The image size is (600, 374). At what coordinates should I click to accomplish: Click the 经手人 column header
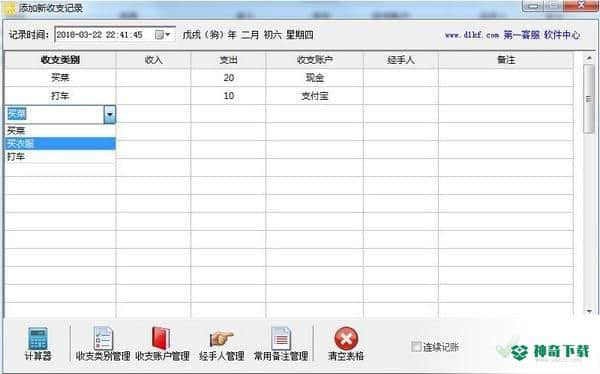coord(401,60)
